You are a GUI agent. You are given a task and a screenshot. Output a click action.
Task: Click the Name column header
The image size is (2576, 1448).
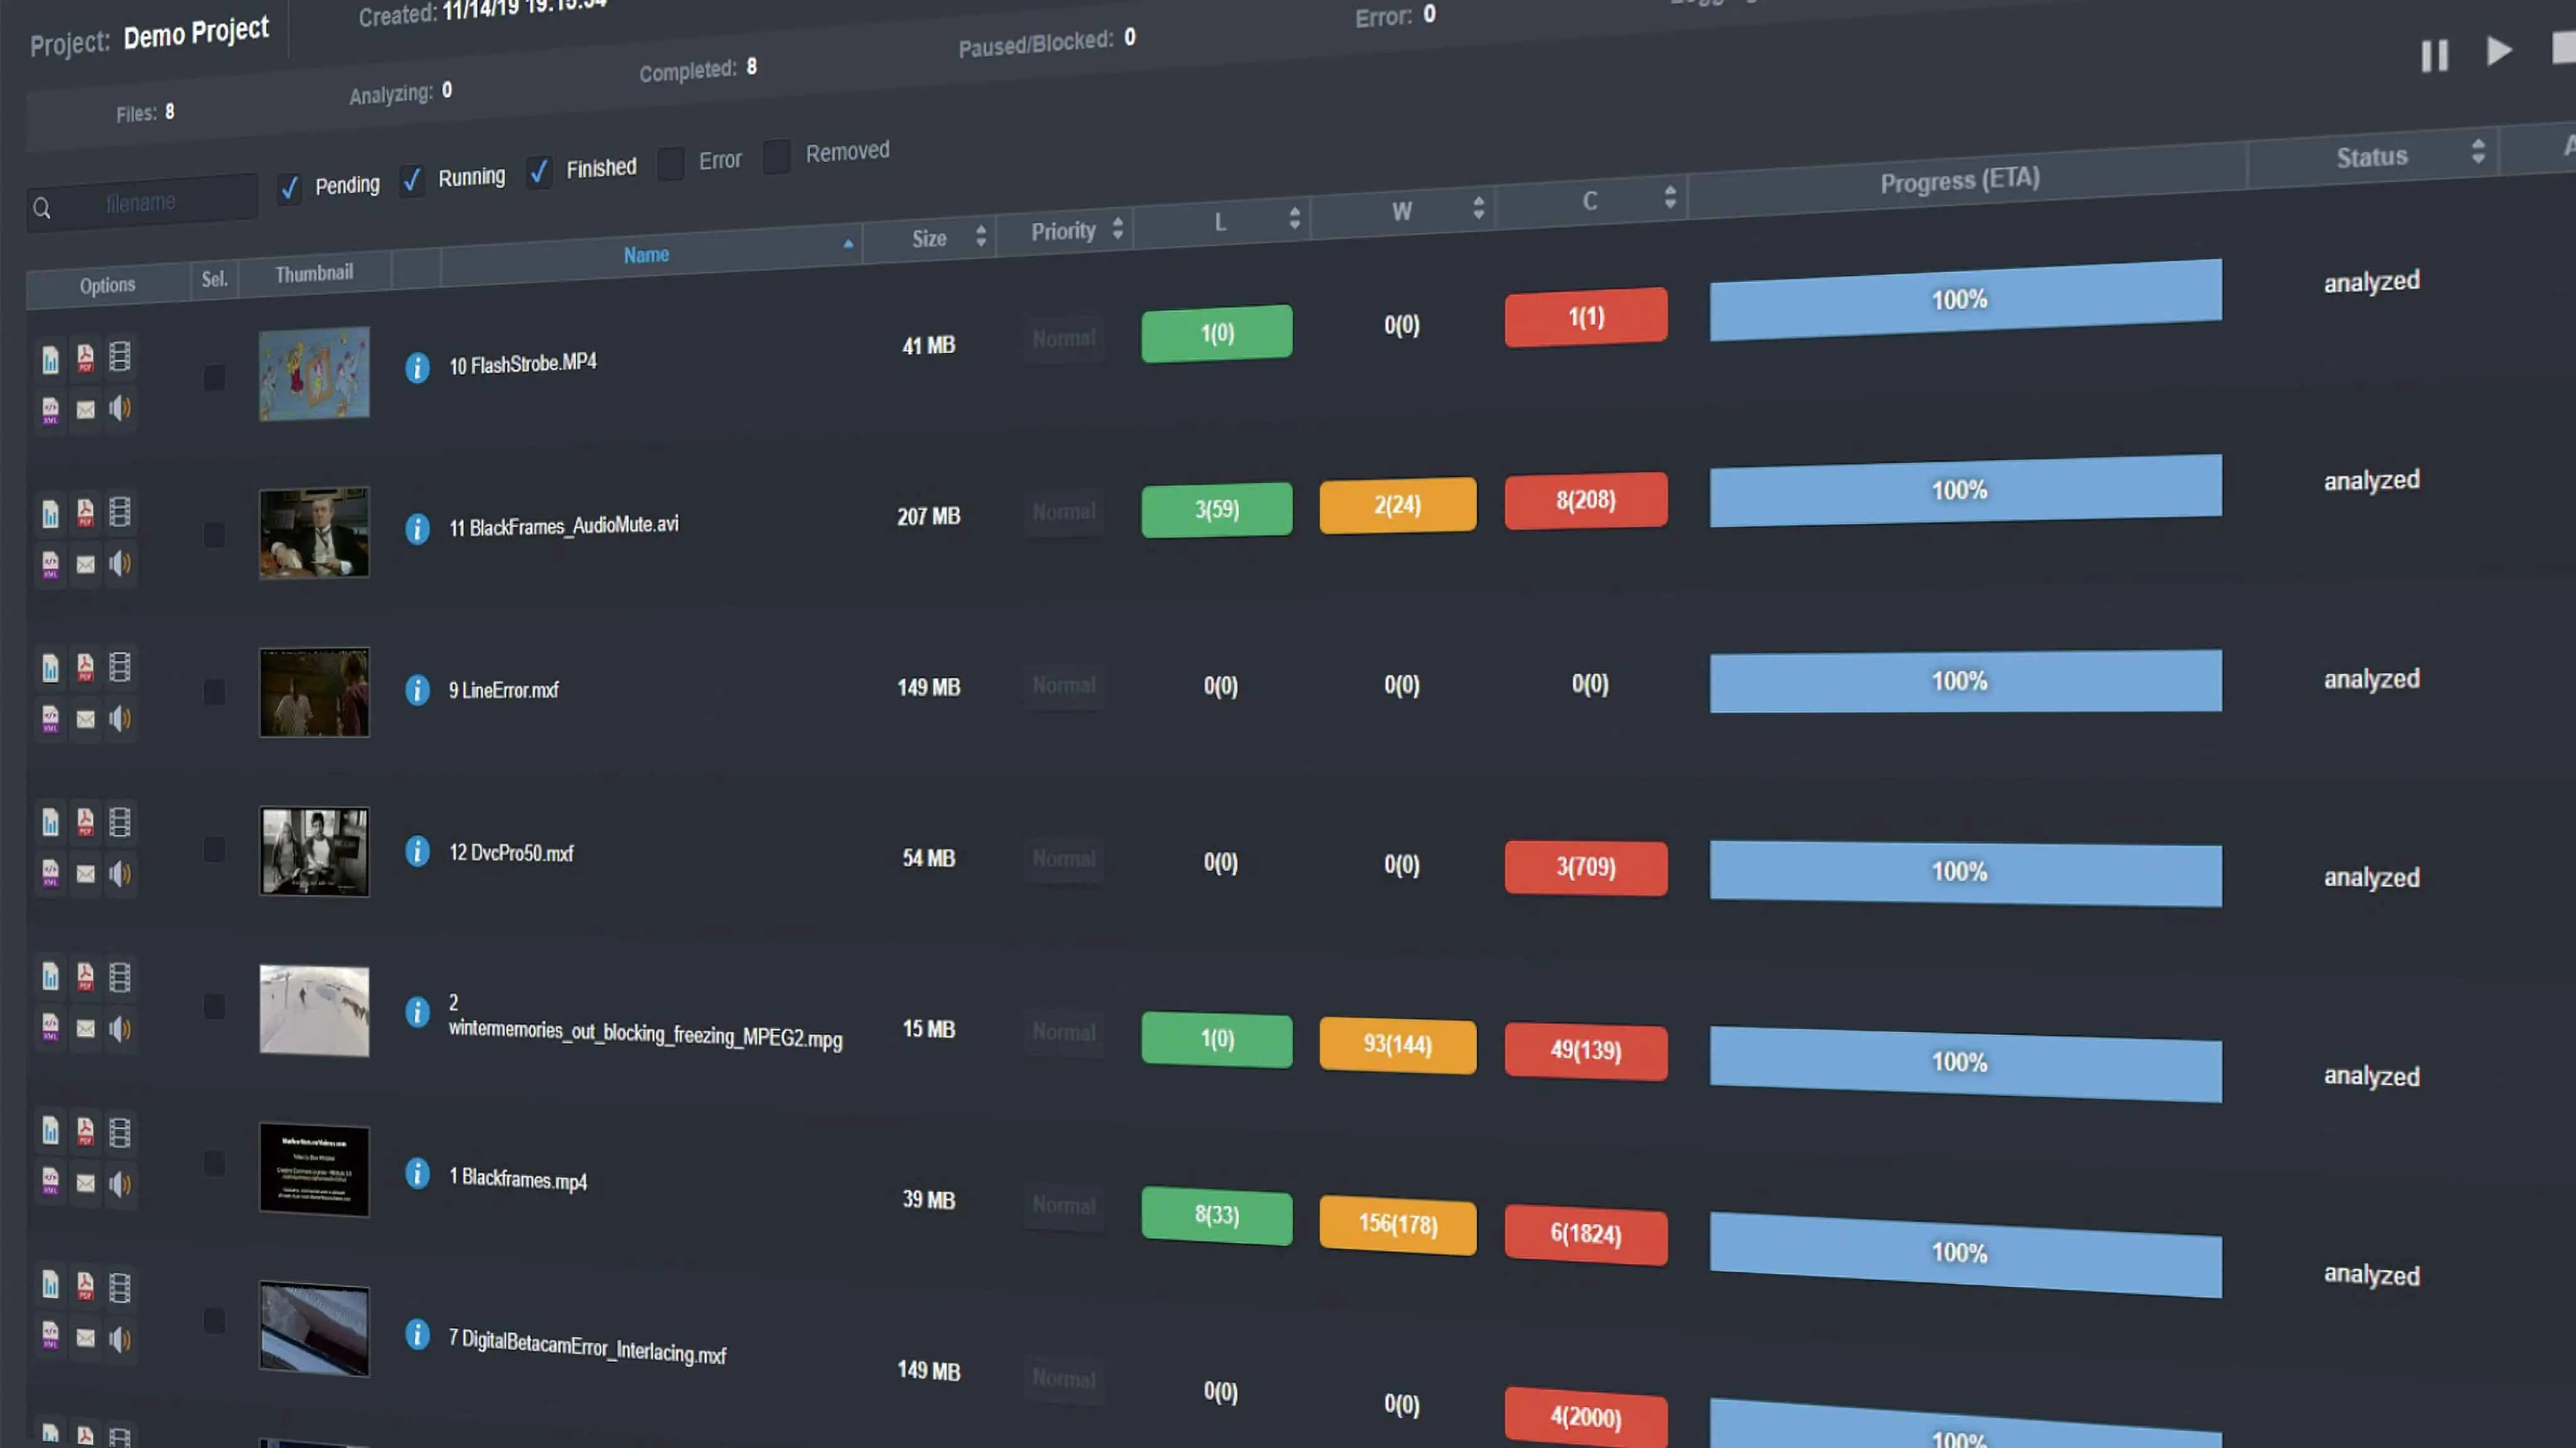coord(646,255)
